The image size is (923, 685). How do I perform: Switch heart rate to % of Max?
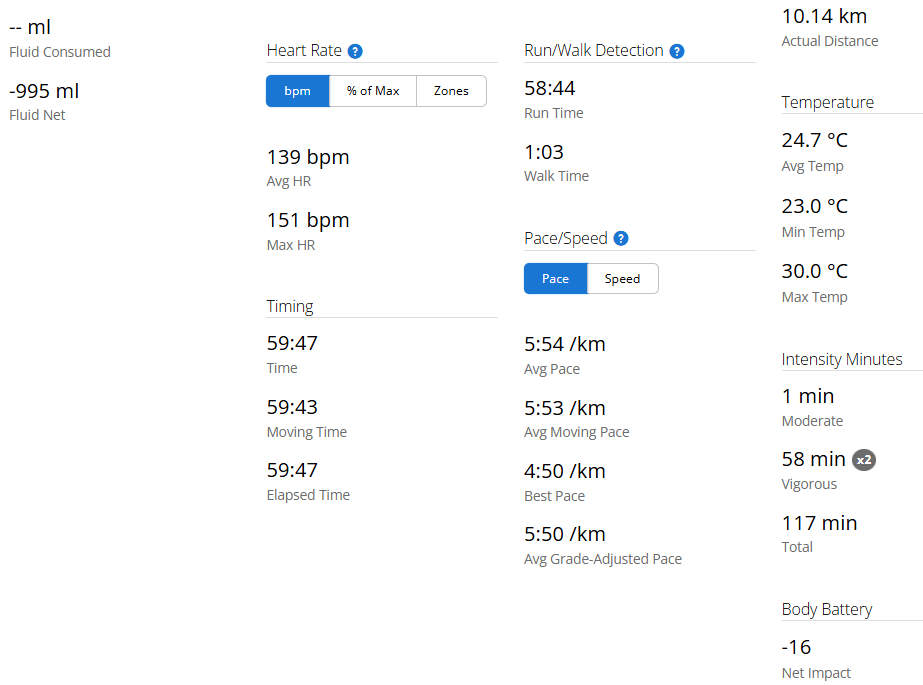click(x=373, y=91)
